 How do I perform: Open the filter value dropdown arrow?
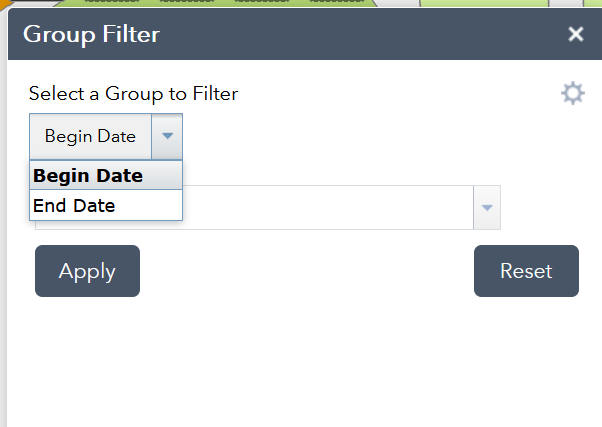487,207
